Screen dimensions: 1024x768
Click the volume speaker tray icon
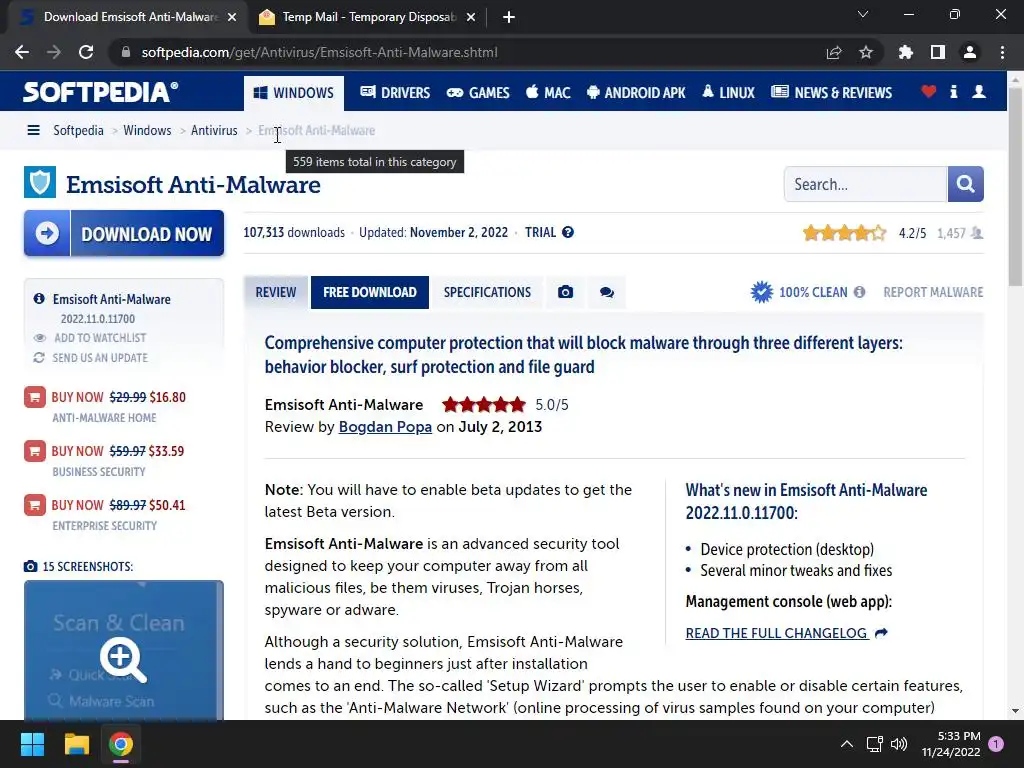899,744
